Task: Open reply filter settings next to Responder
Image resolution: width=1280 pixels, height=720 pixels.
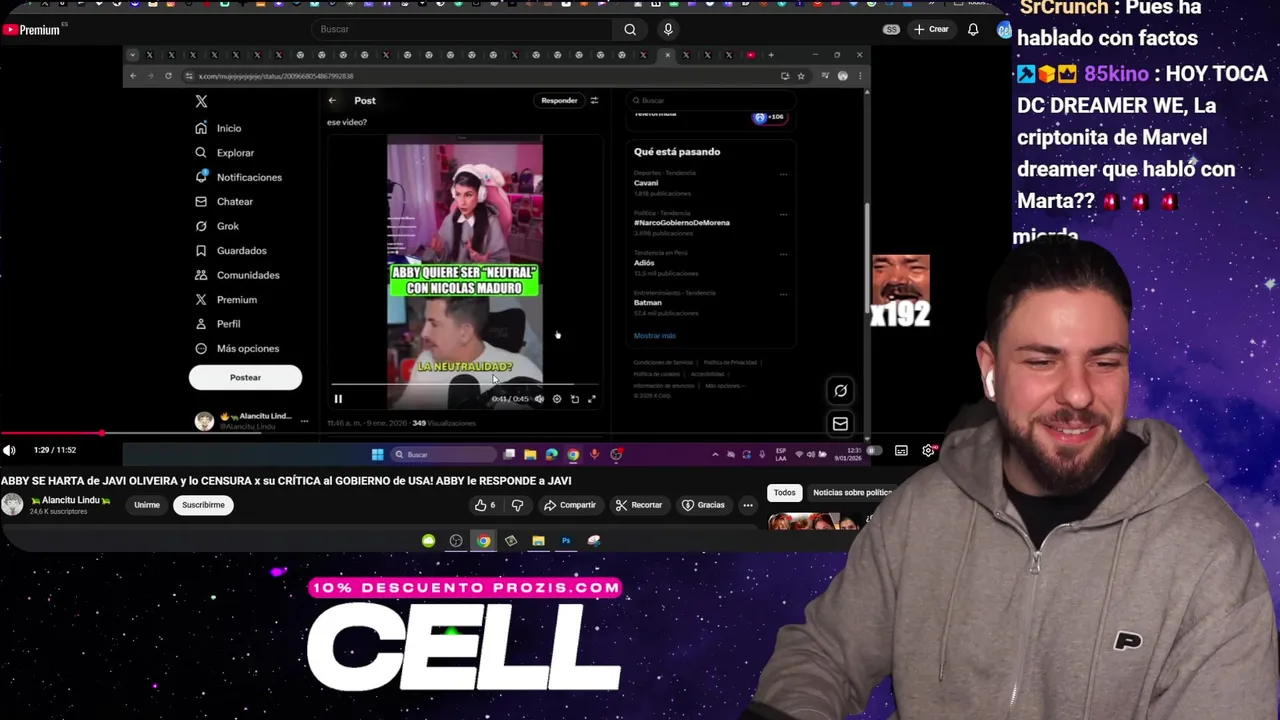Action: tap(594, 100)
